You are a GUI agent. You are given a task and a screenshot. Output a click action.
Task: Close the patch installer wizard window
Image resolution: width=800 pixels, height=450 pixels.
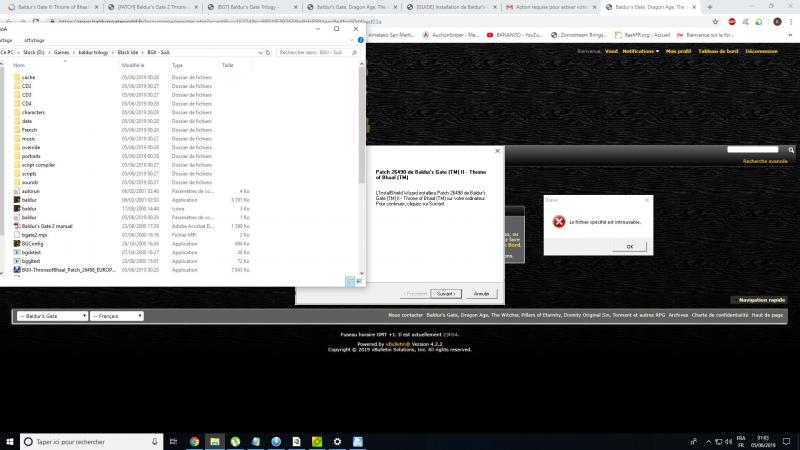(x=497, y=151)
